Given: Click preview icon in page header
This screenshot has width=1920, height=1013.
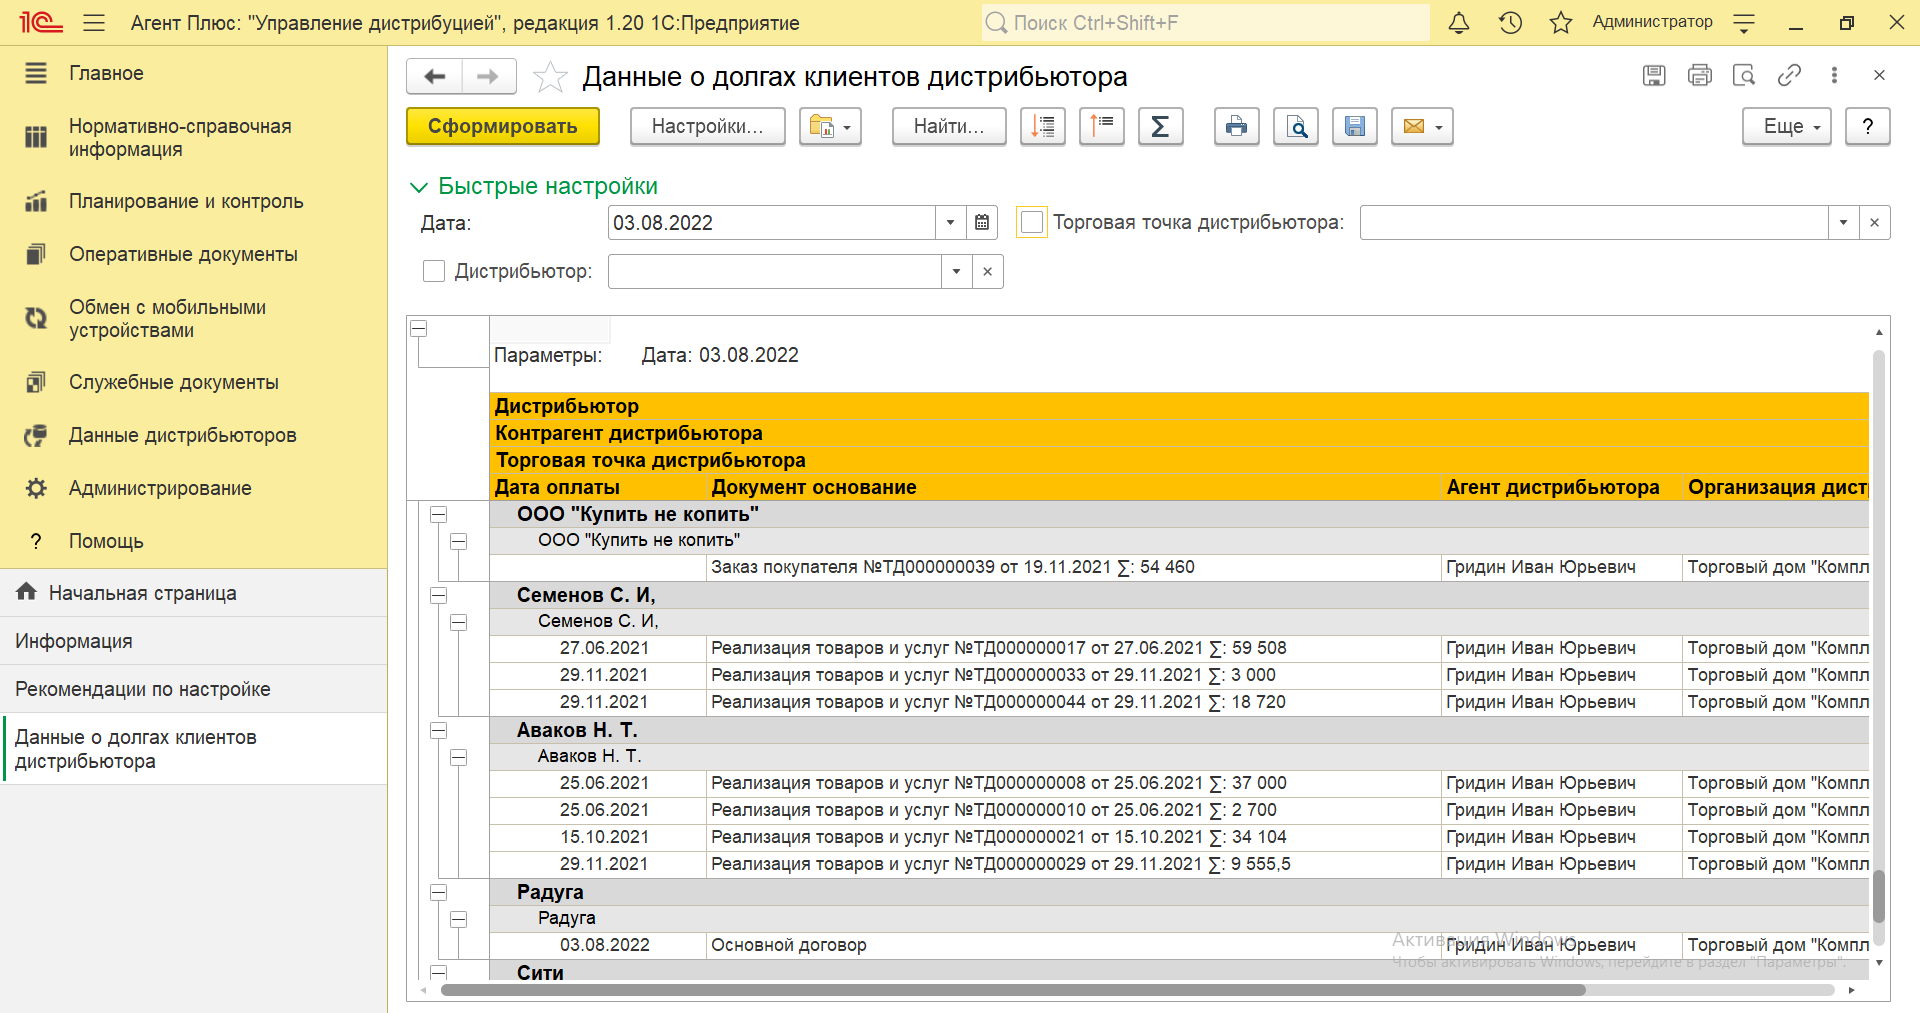Looking at the screenshot, I should pyautogui.click(x=1744, y=75).
